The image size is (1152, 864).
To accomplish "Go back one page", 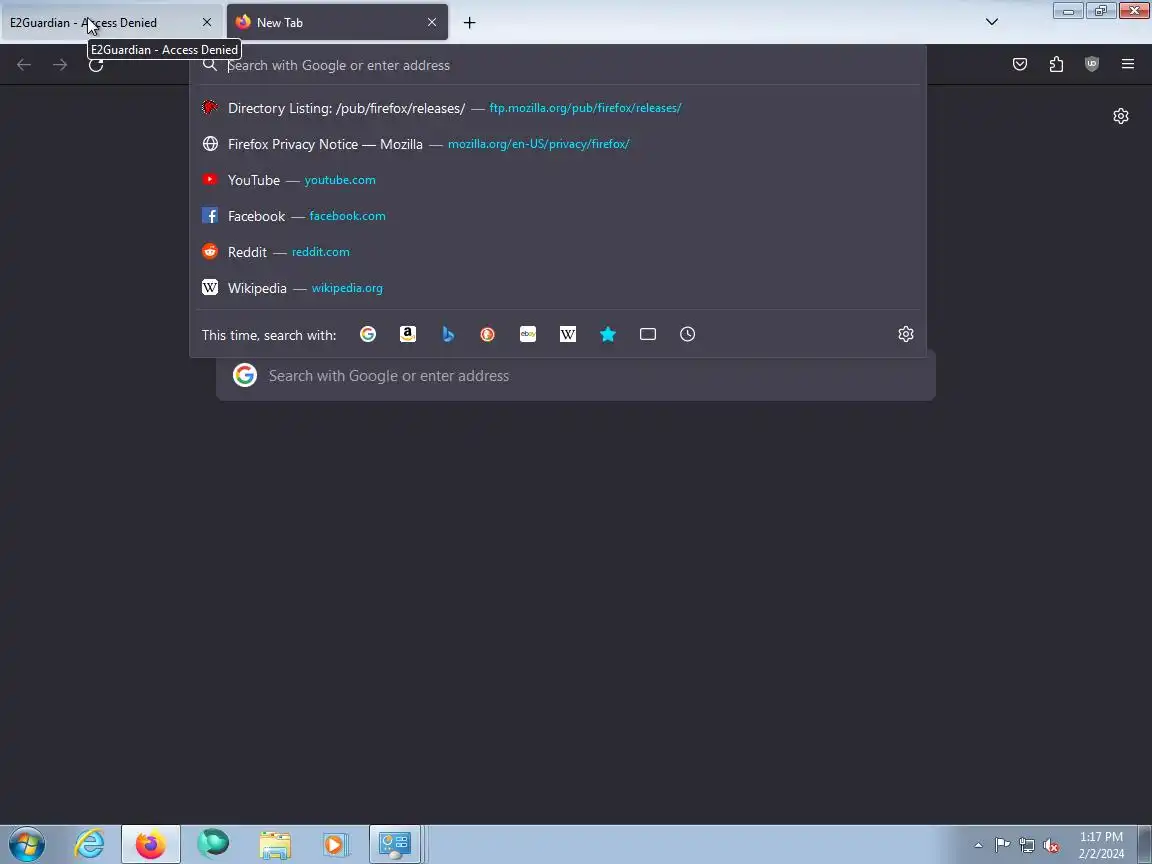I will pyautogui.click(x=24, y=65).
